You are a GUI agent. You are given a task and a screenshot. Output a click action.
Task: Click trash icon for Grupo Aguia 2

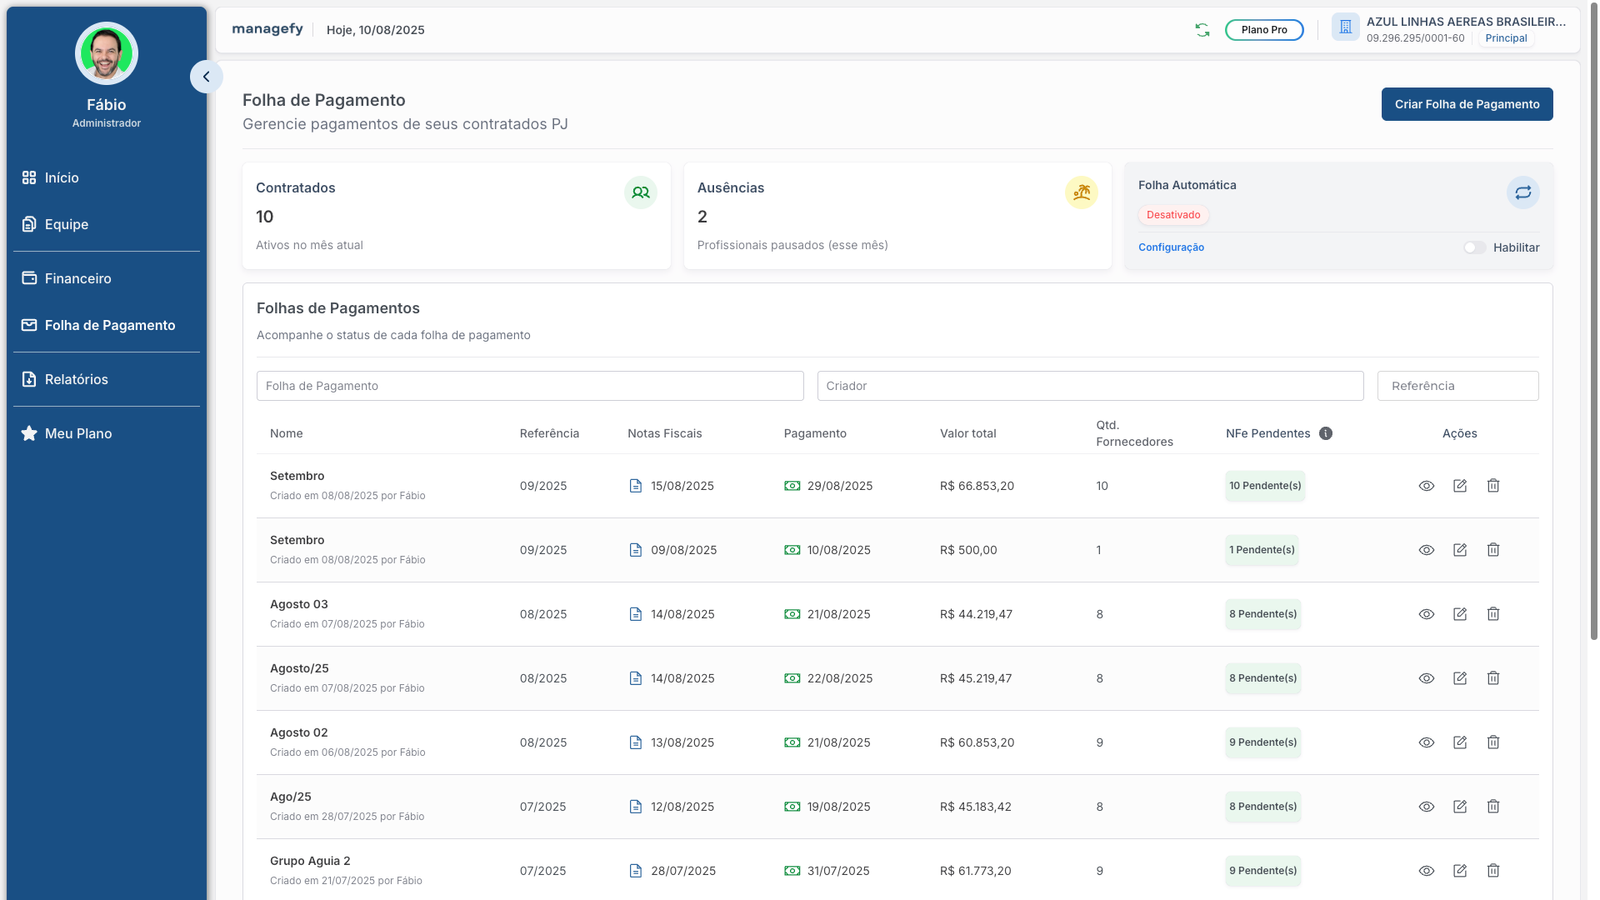pos(1493,871)
